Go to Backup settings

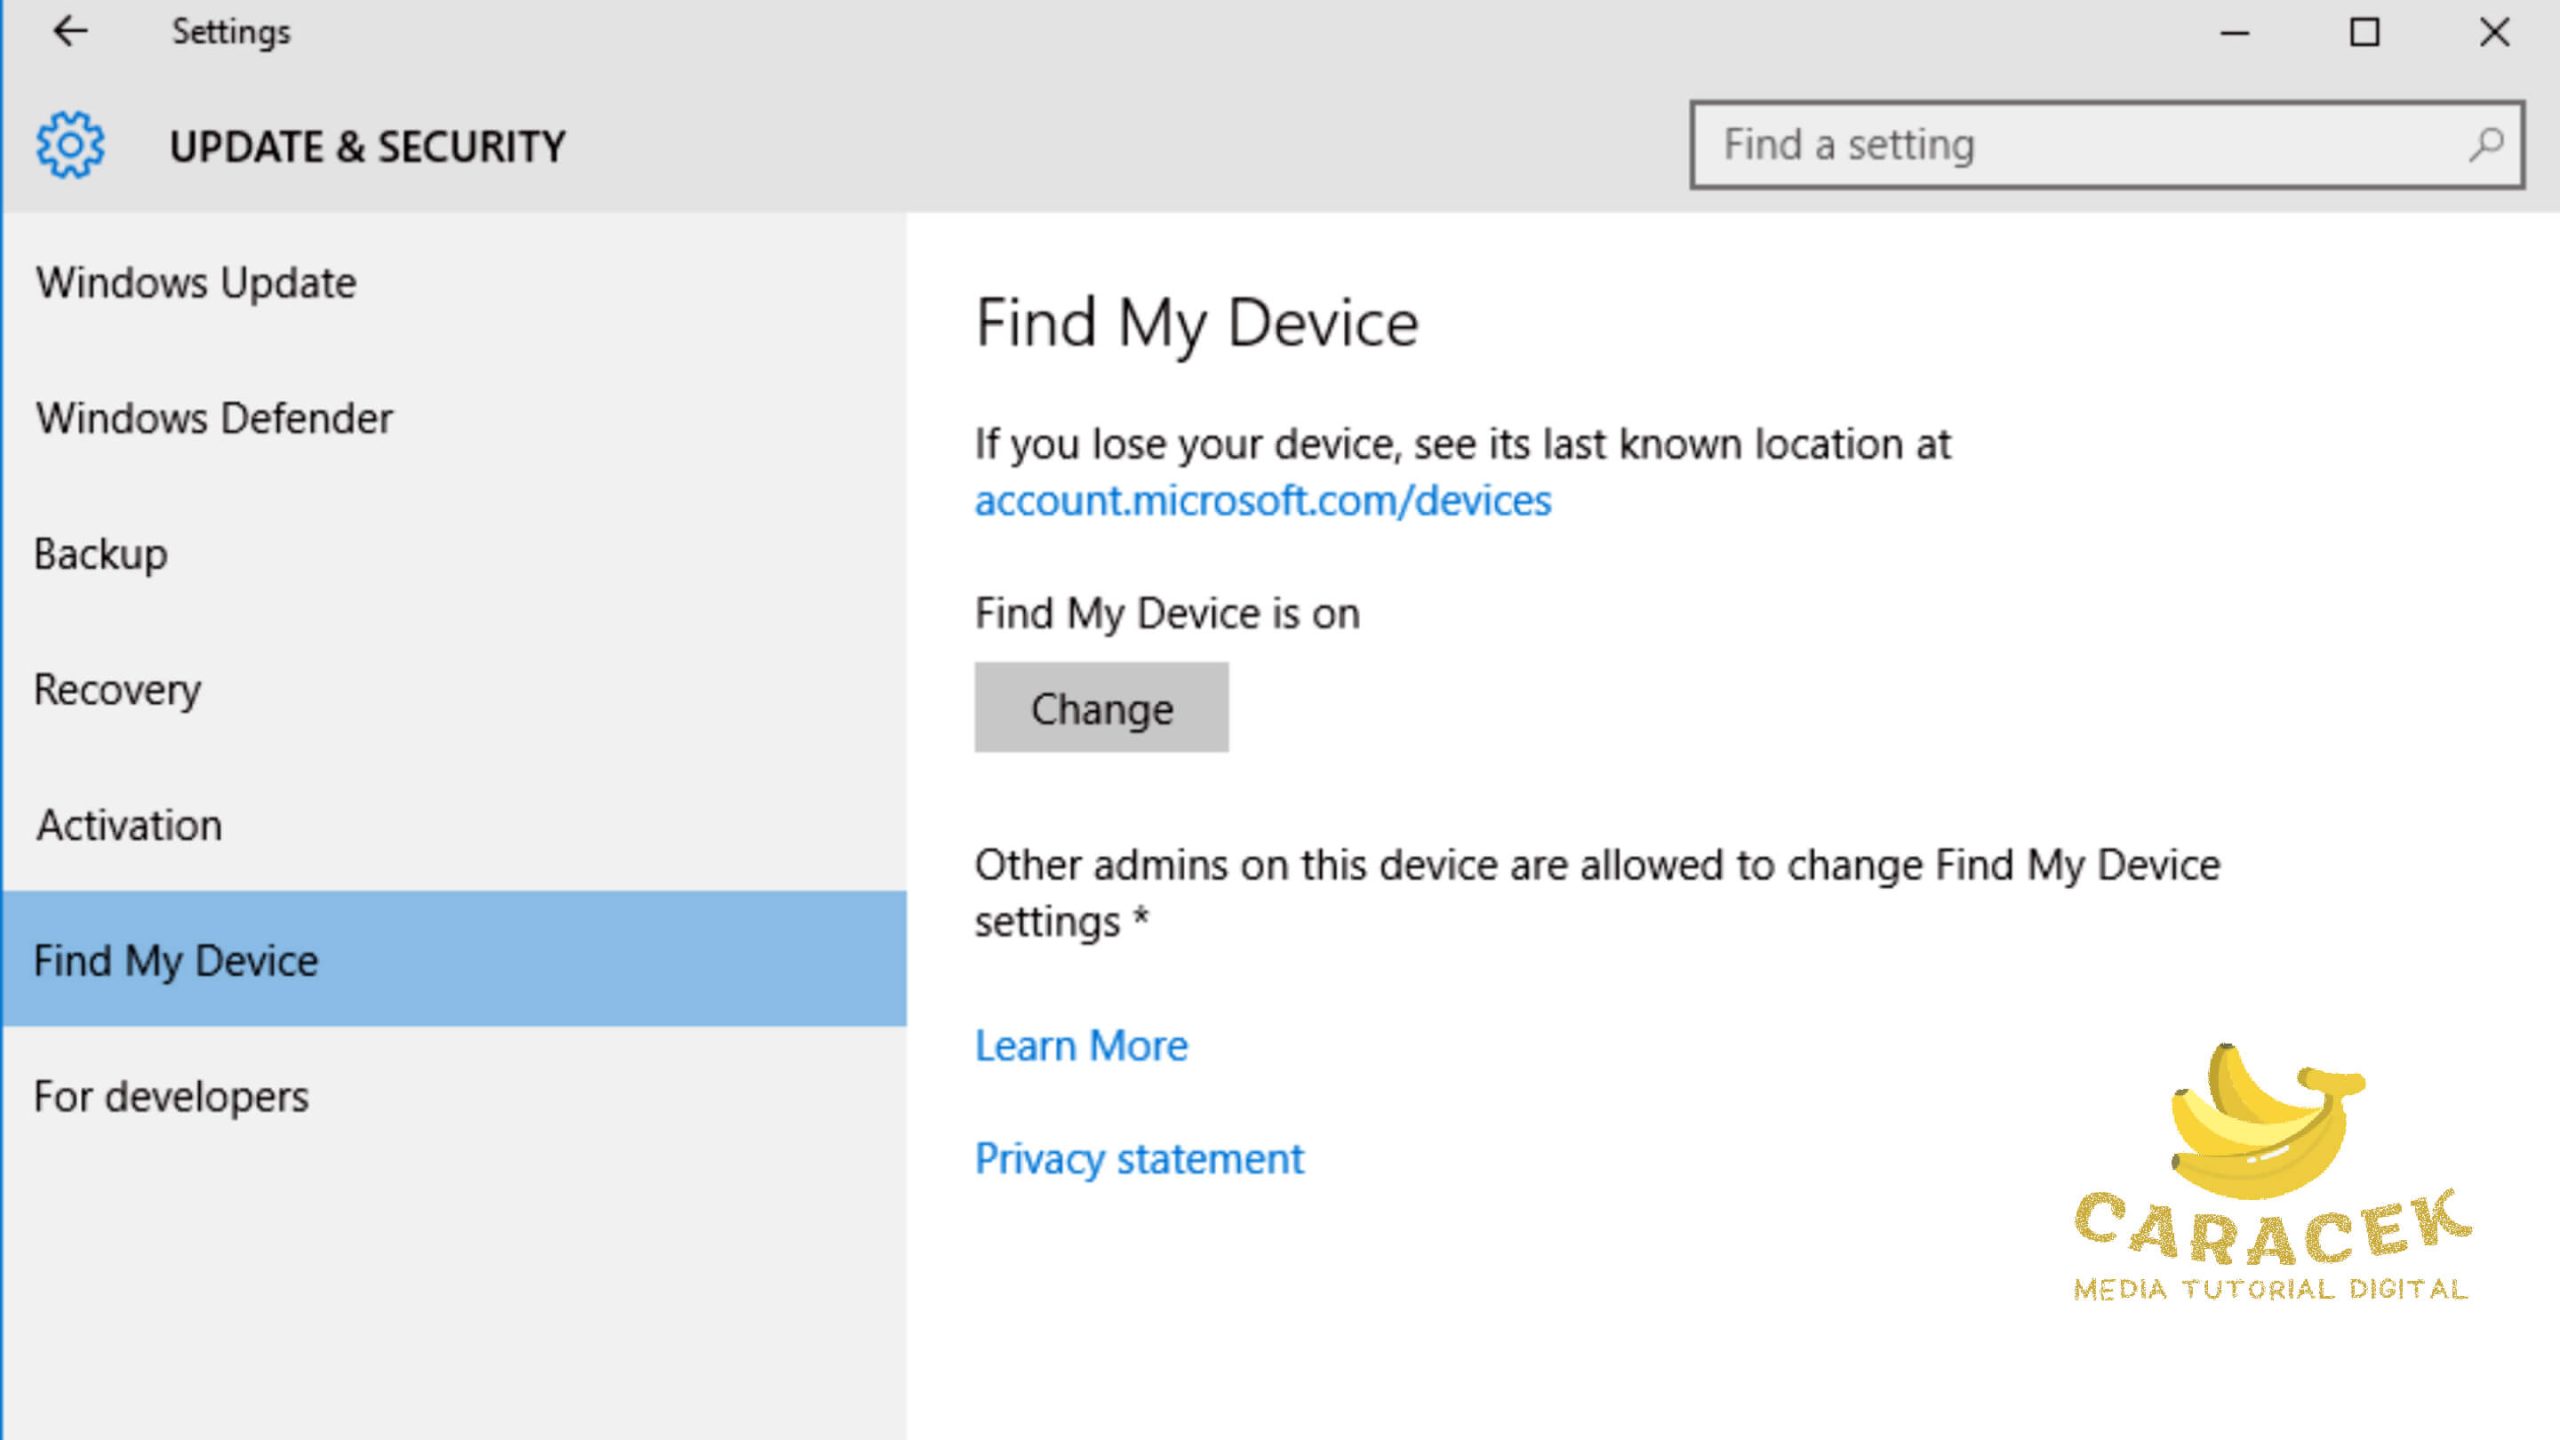pos(100,554)
